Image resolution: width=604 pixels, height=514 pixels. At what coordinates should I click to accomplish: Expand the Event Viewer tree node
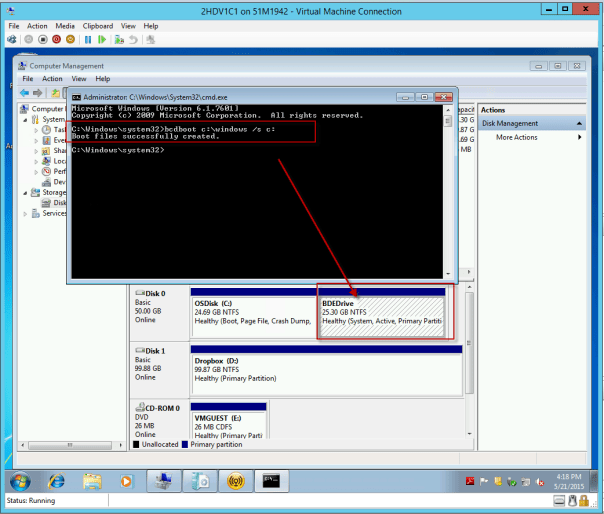coord(36,141)
